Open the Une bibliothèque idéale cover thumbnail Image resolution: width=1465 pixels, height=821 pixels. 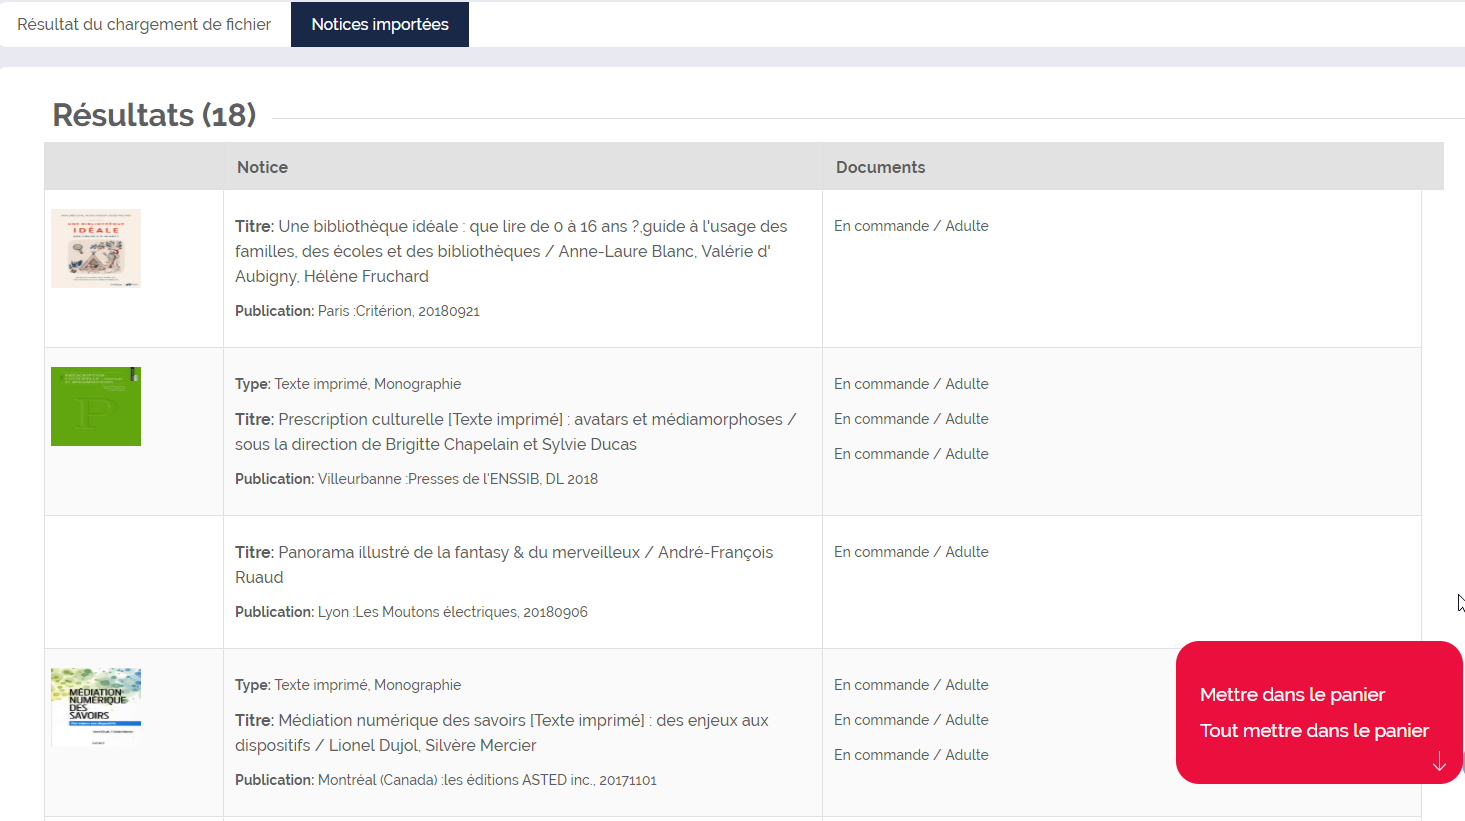coord(96,248)
